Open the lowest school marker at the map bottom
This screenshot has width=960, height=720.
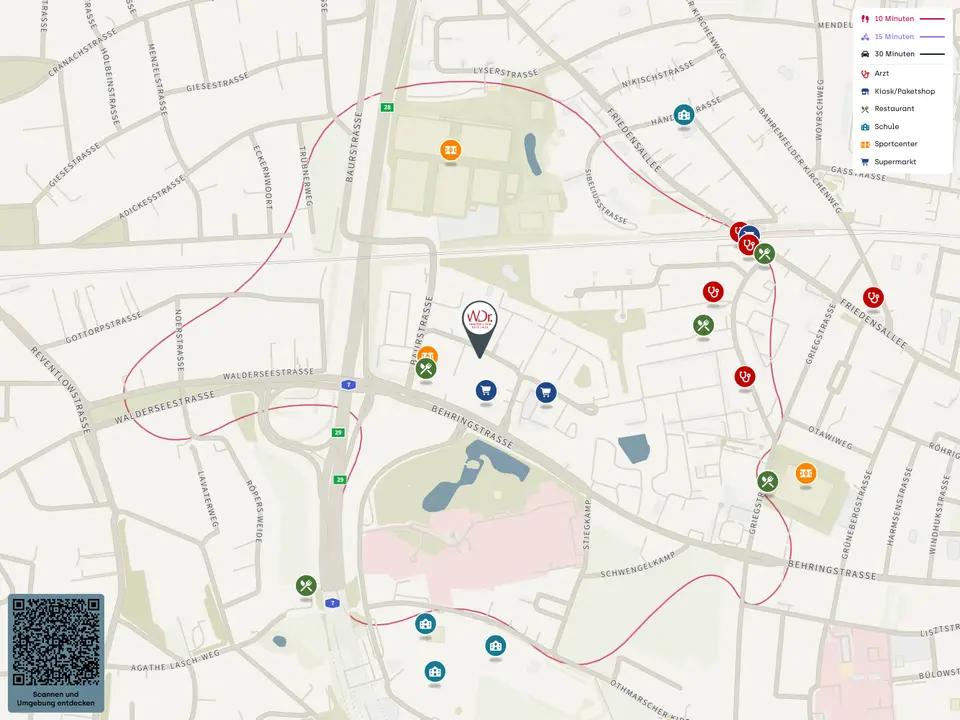tap(435, 672)
